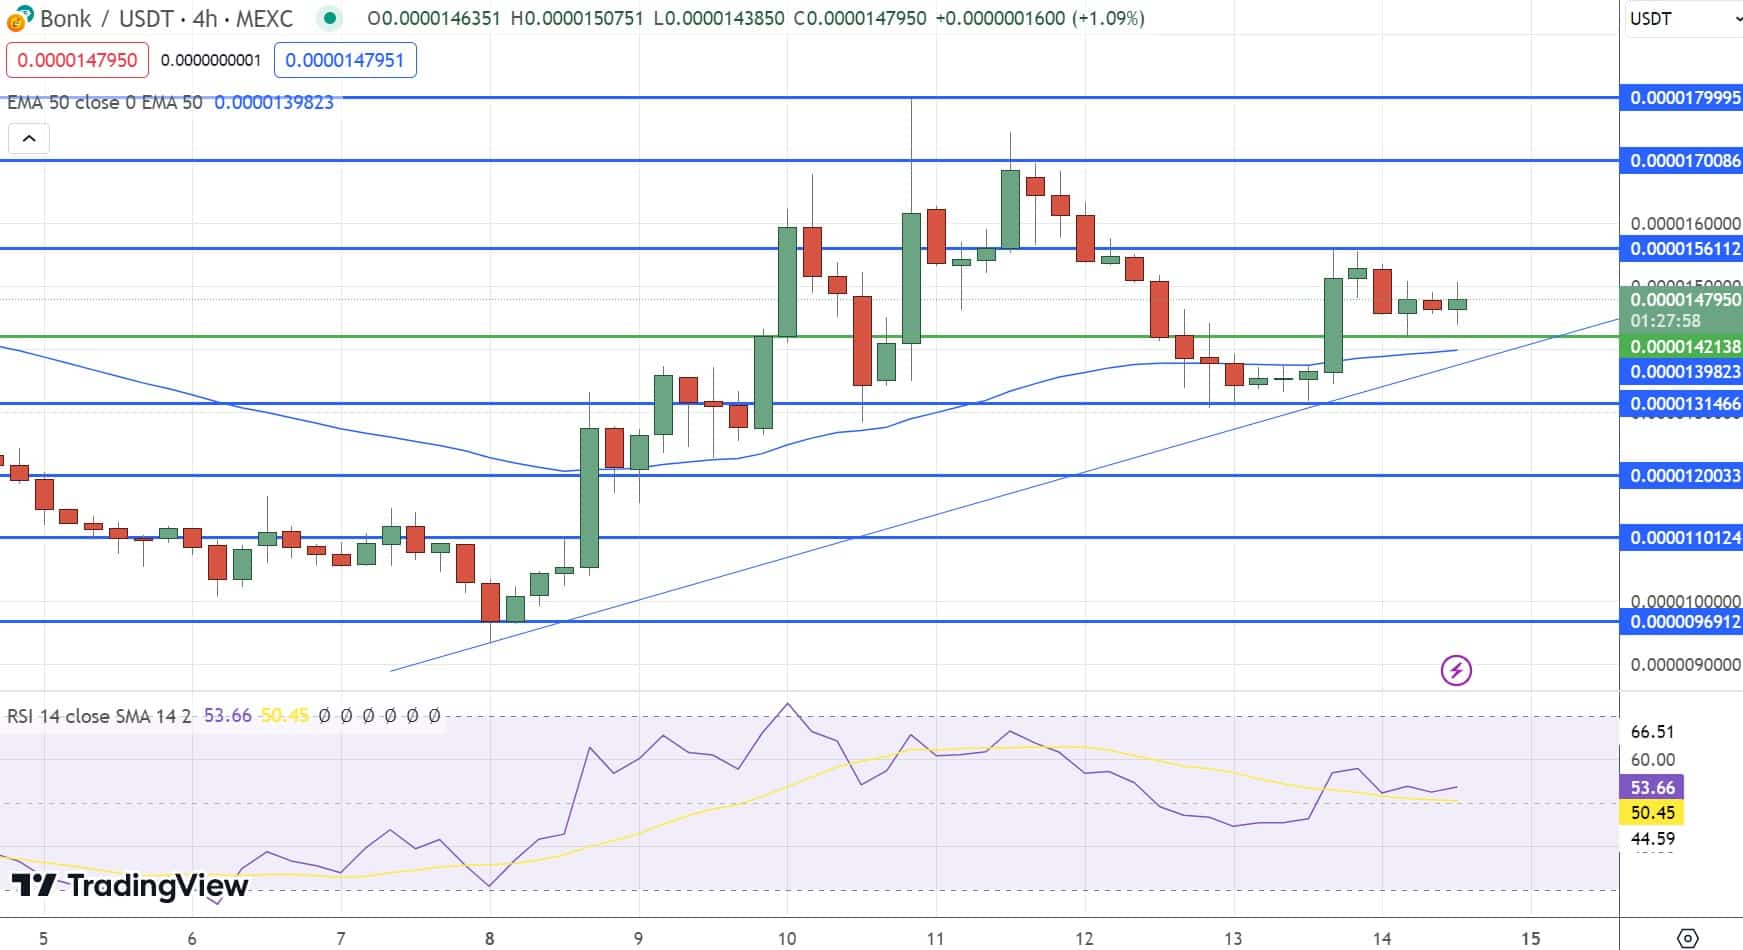Click the blue level label 0.0000179995
Image resolution: width=1743 pixels, height=950 pixels.
coord(1682,99)
